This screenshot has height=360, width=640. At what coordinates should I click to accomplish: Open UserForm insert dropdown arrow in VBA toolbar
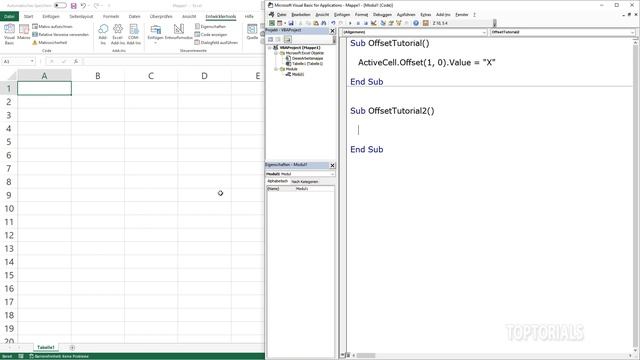(285, 23)
